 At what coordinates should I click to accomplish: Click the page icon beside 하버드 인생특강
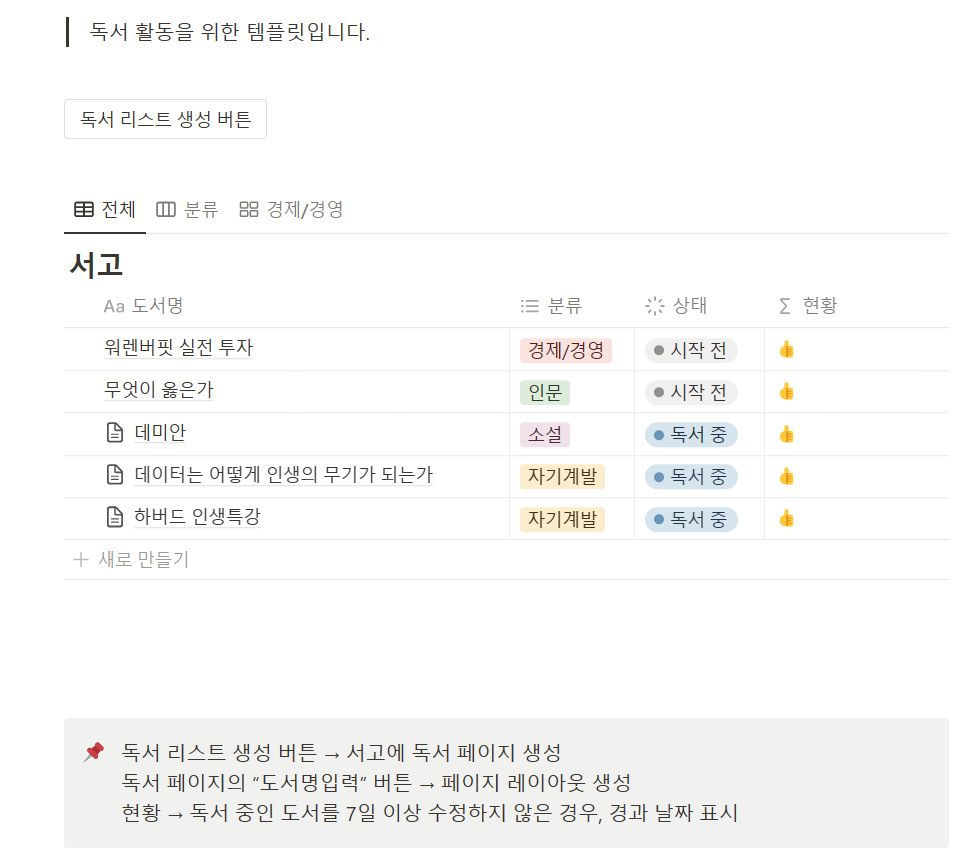click(115, 518)
